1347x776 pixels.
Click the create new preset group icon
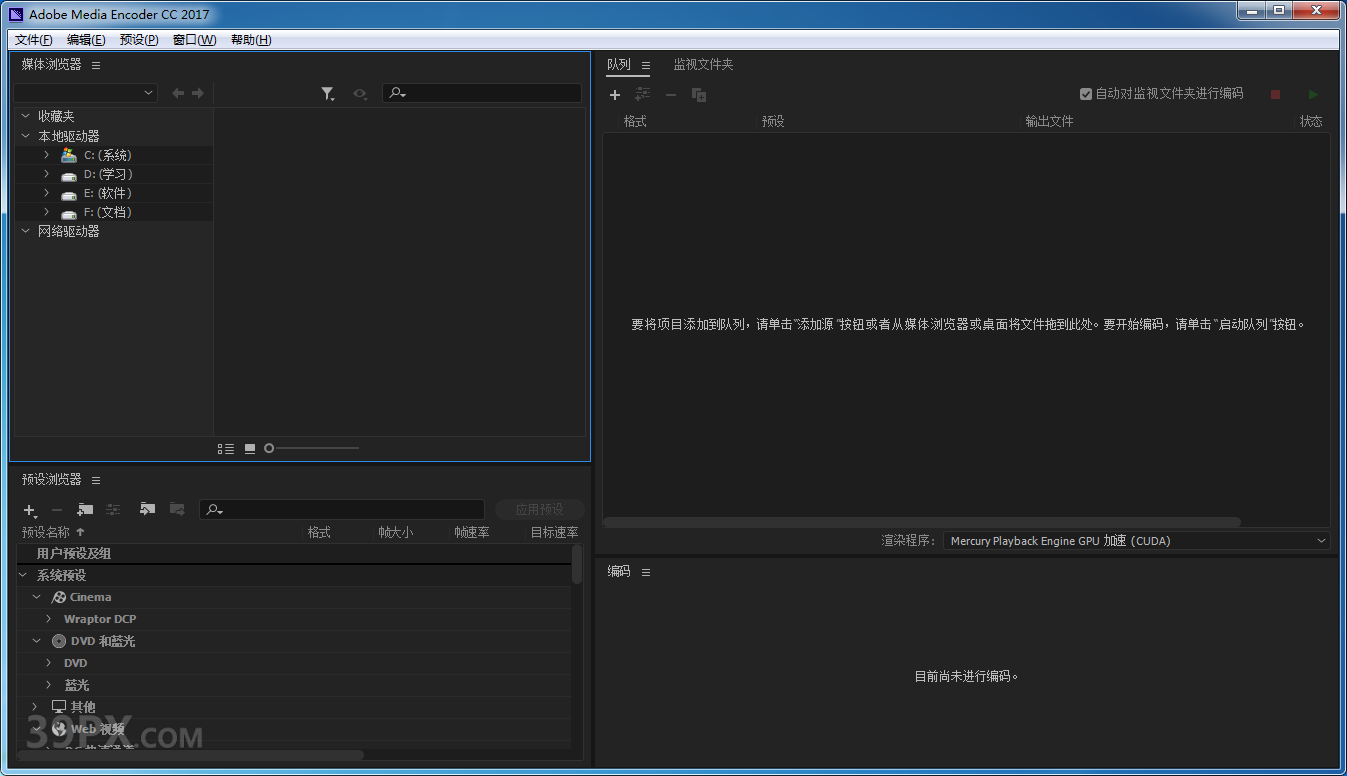tap(85, 510)
